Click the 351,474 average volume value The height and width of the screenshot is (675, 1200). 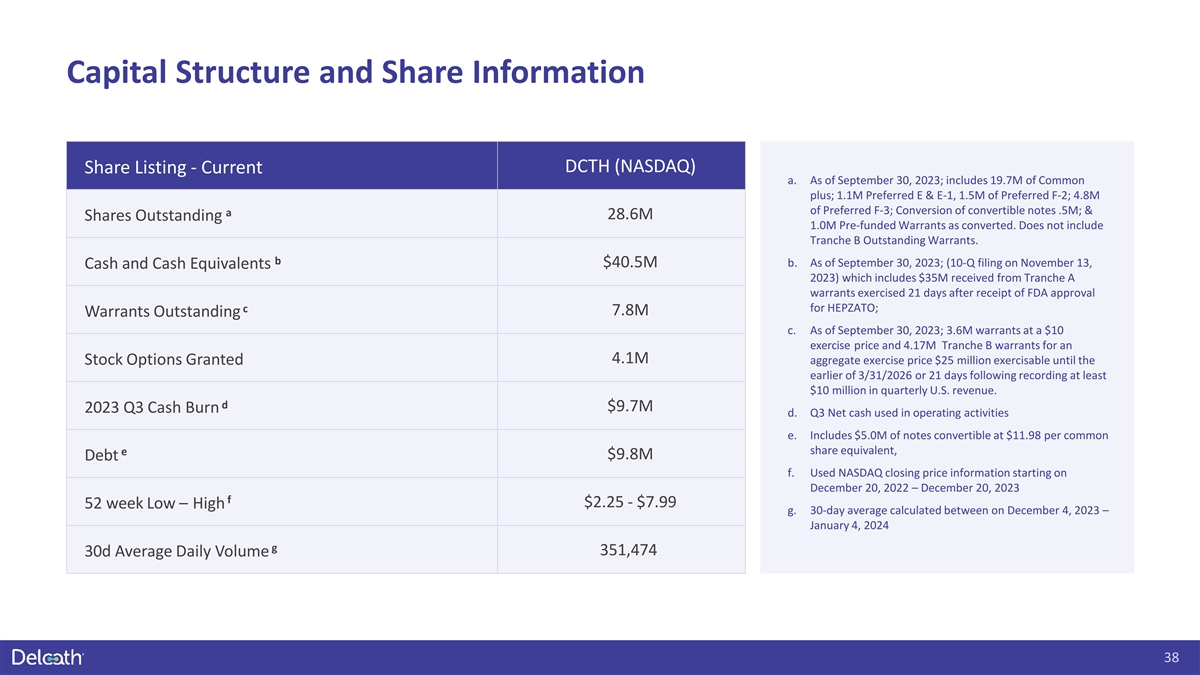click(630, 549)
